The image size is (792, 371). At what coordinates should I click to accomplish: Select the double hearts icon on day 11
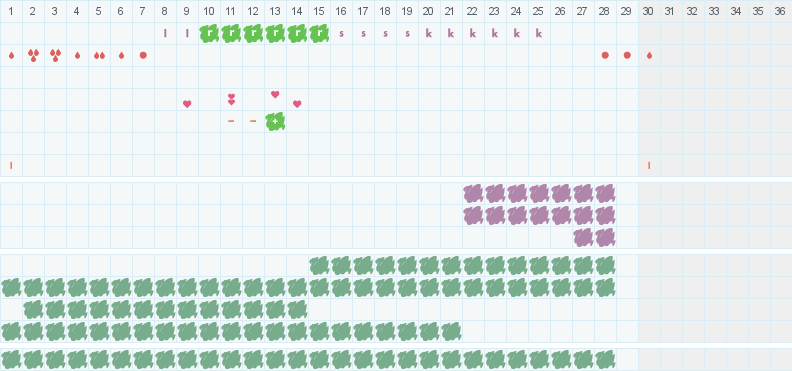point(231,99)
